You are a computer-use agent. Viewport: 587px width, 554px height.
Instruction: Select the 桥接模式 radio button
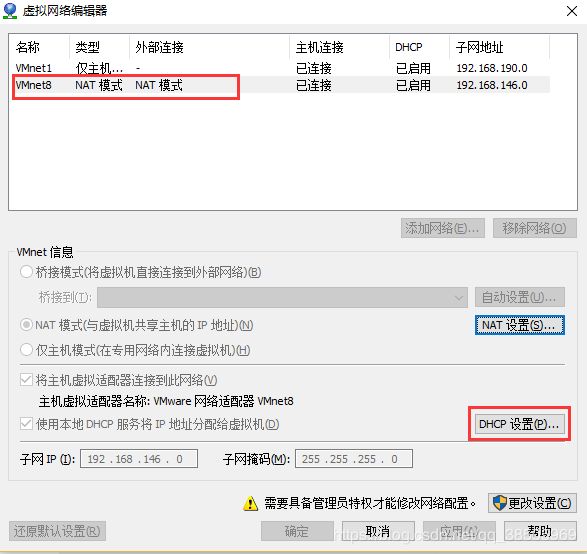click(26, 272)
